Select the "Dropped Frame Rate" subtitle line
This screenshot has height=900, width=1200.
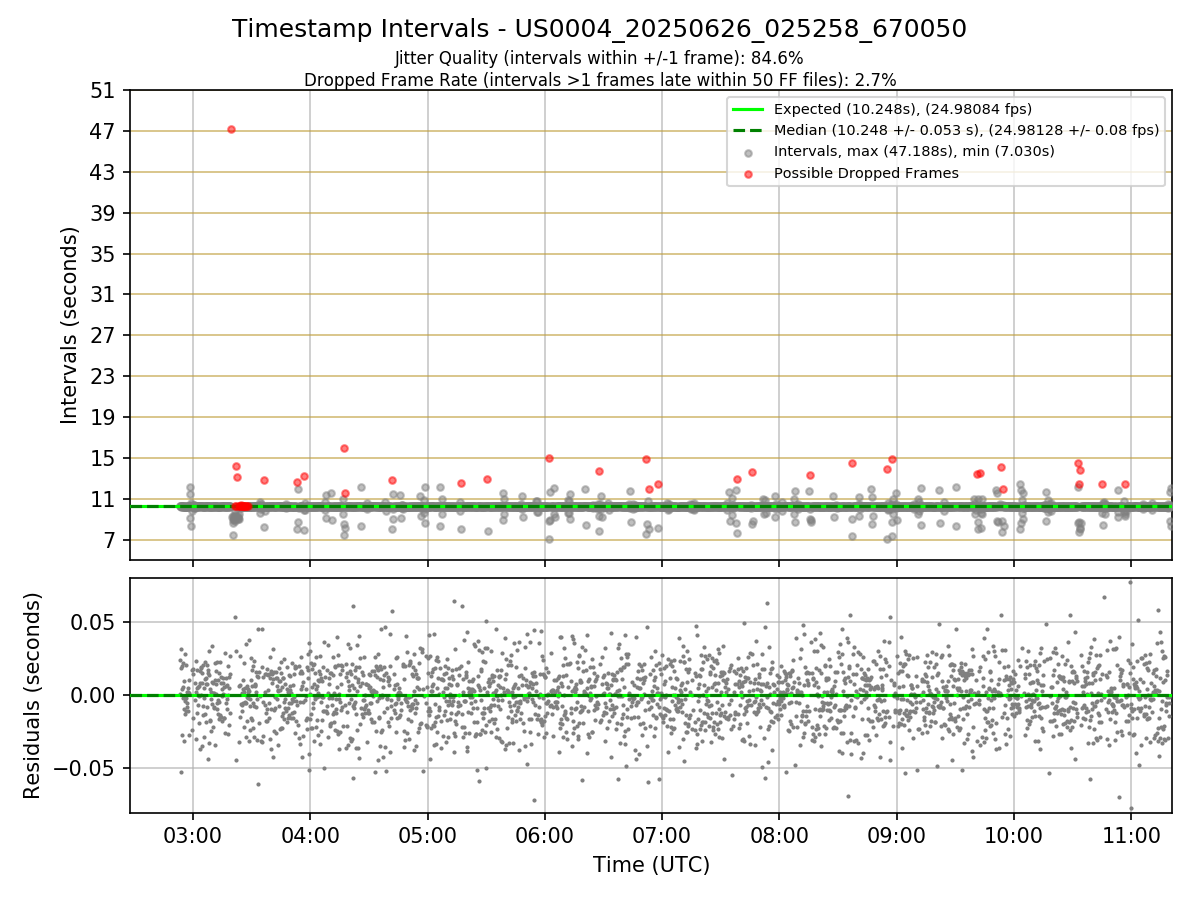pos(599,79)
